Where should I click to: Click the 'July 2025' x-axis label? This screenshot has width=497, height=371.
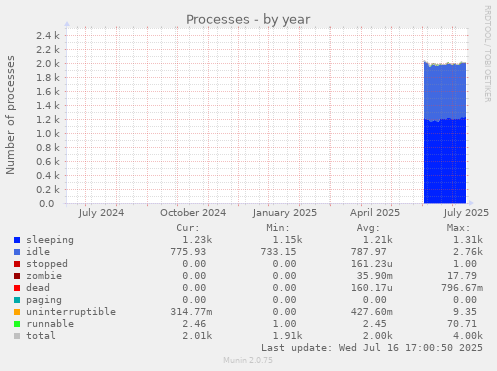click(466, 213)
